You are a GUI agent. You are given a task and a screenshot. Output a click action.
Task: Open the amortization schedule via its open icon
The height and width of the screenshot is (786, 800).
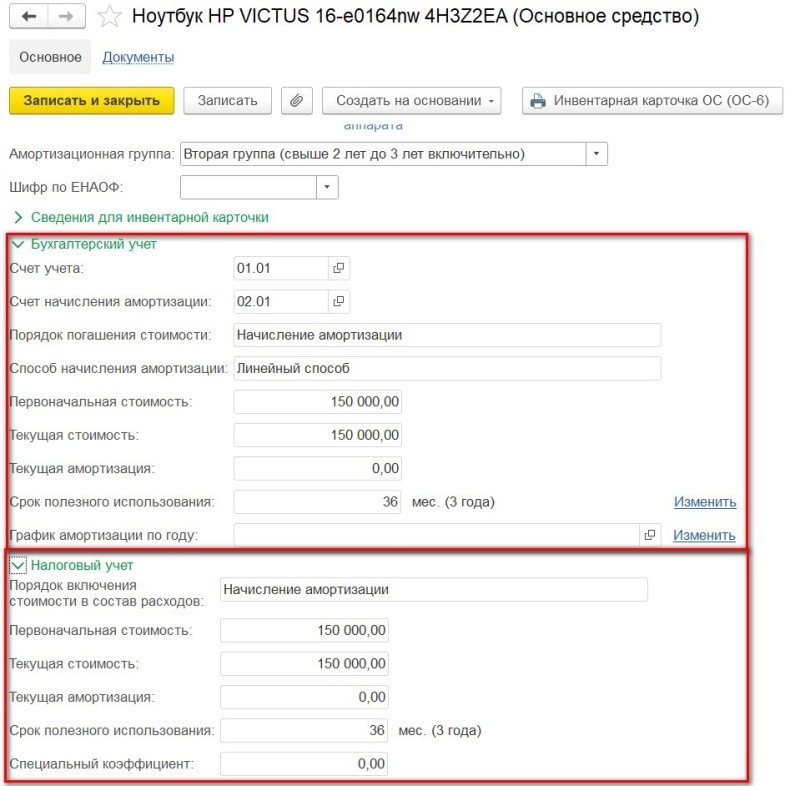click(x=649, y=535)
